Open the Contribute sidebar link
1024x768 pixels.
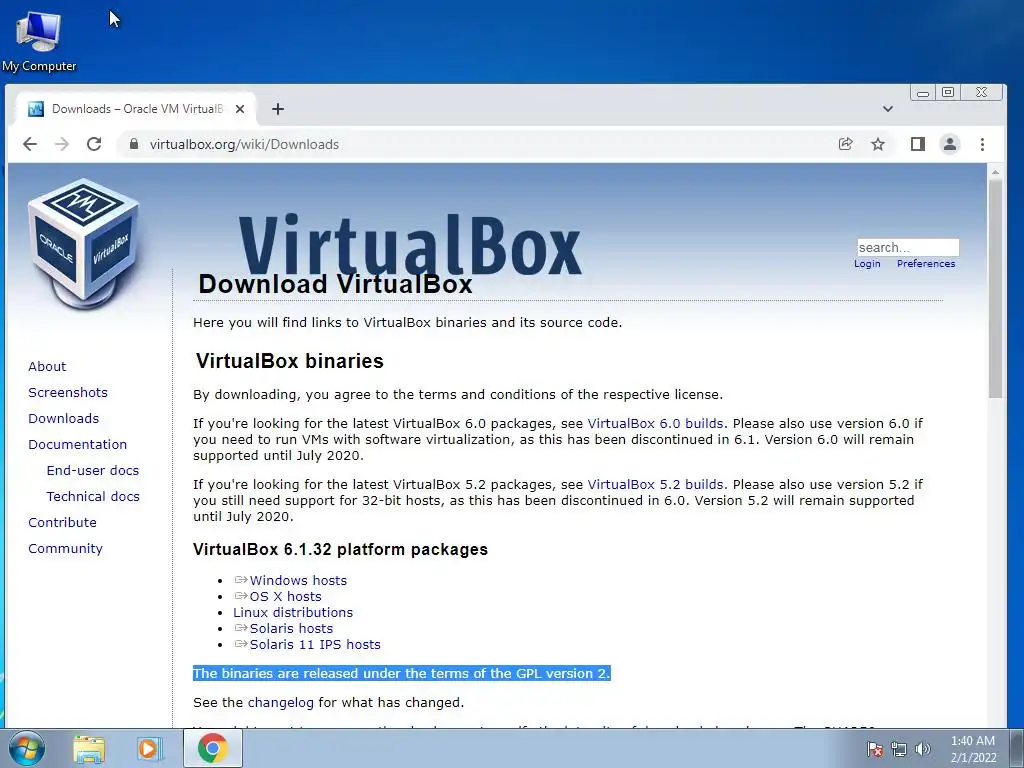click(62, 523)
